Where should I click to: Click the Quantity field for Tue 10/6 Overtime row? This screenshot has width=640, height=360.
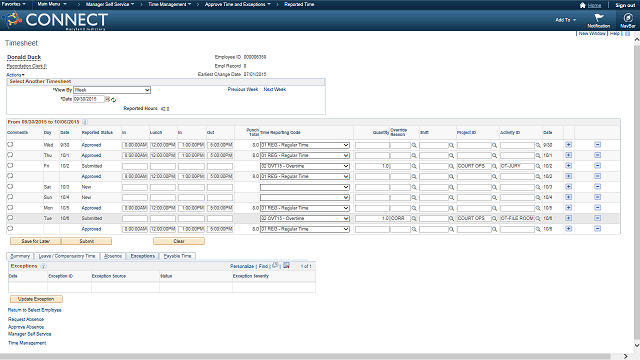372,218
